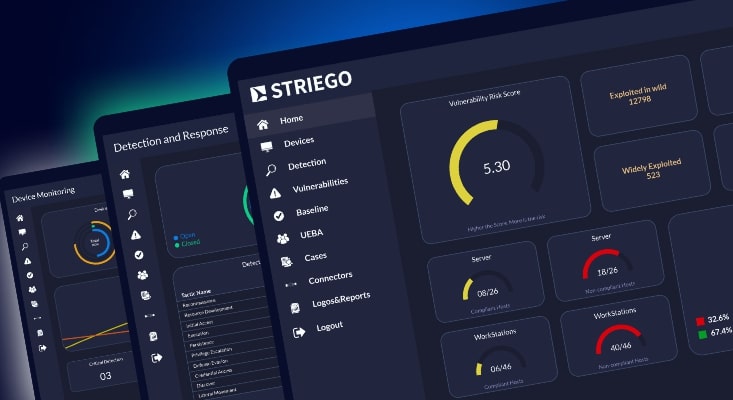The height and width of the screenshot is (400, 733).
Task: Click the Cases icon beside Cases label
Action: pos(287,262)
